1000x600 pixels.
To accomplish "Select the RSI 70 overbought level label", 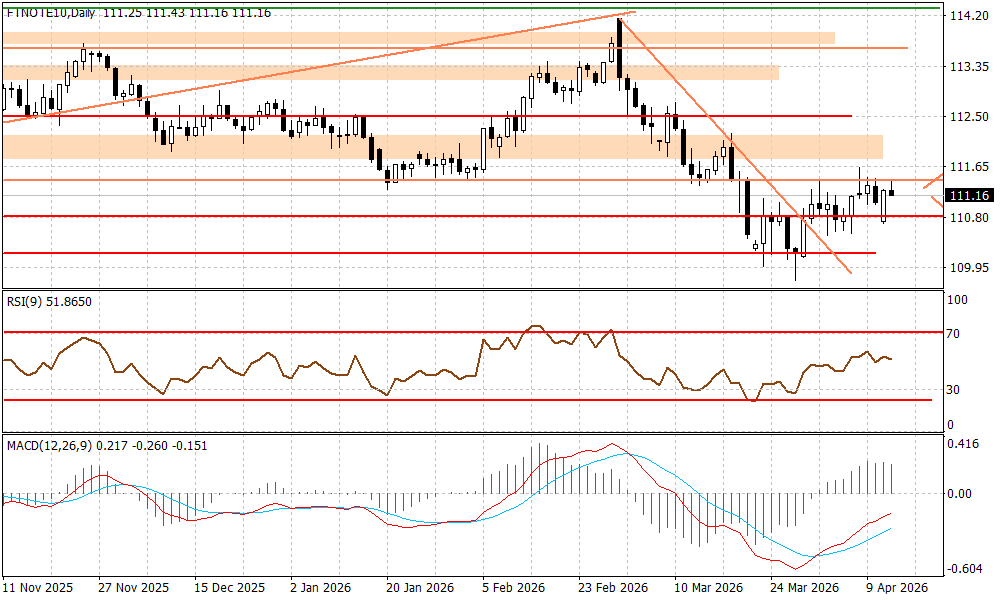I will (x=957, y=334).
